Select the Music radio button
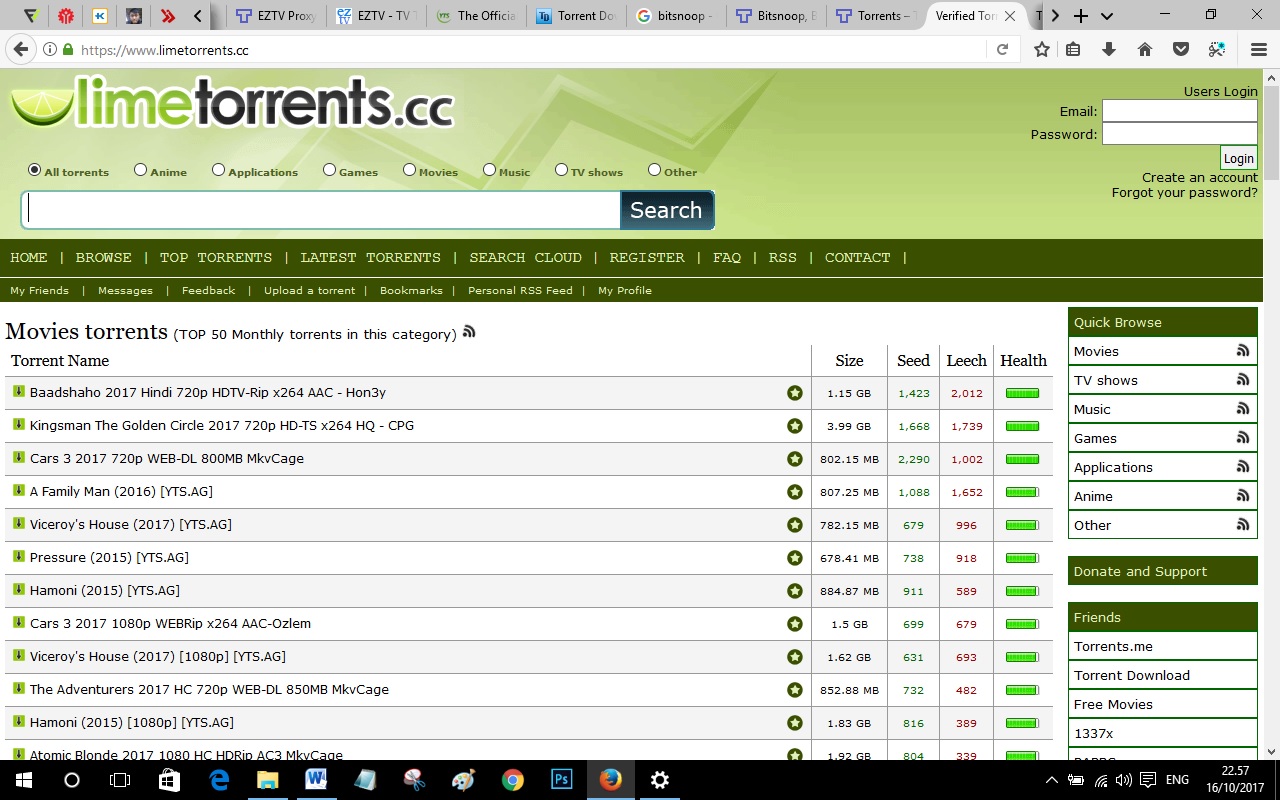The width and height of the screenshot is (1280, 800). [x=489, y=170]
